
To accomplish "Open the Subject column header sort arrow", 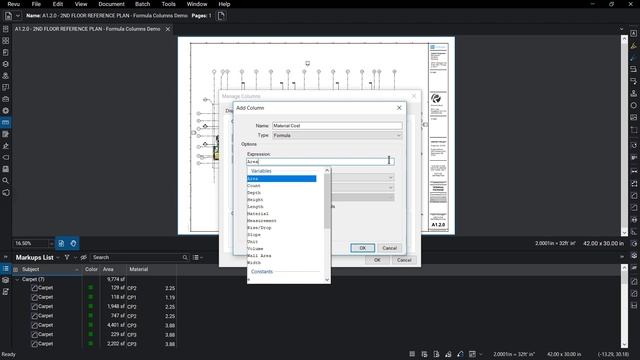I will 77,270.
